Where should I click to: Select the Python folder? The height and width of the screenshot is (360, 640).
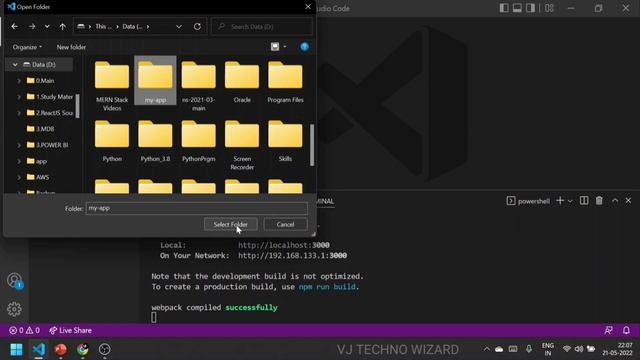pos(112,141)
